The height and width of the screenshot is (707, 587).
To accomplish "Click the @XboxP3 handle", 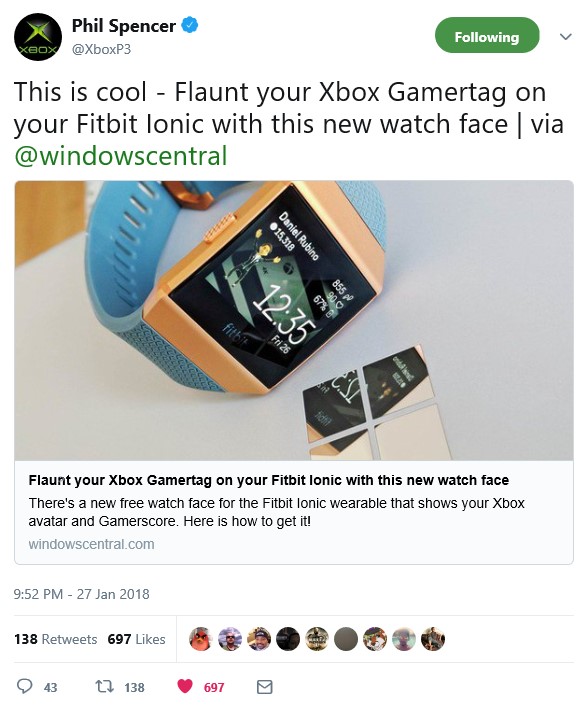I will [101, 49].
